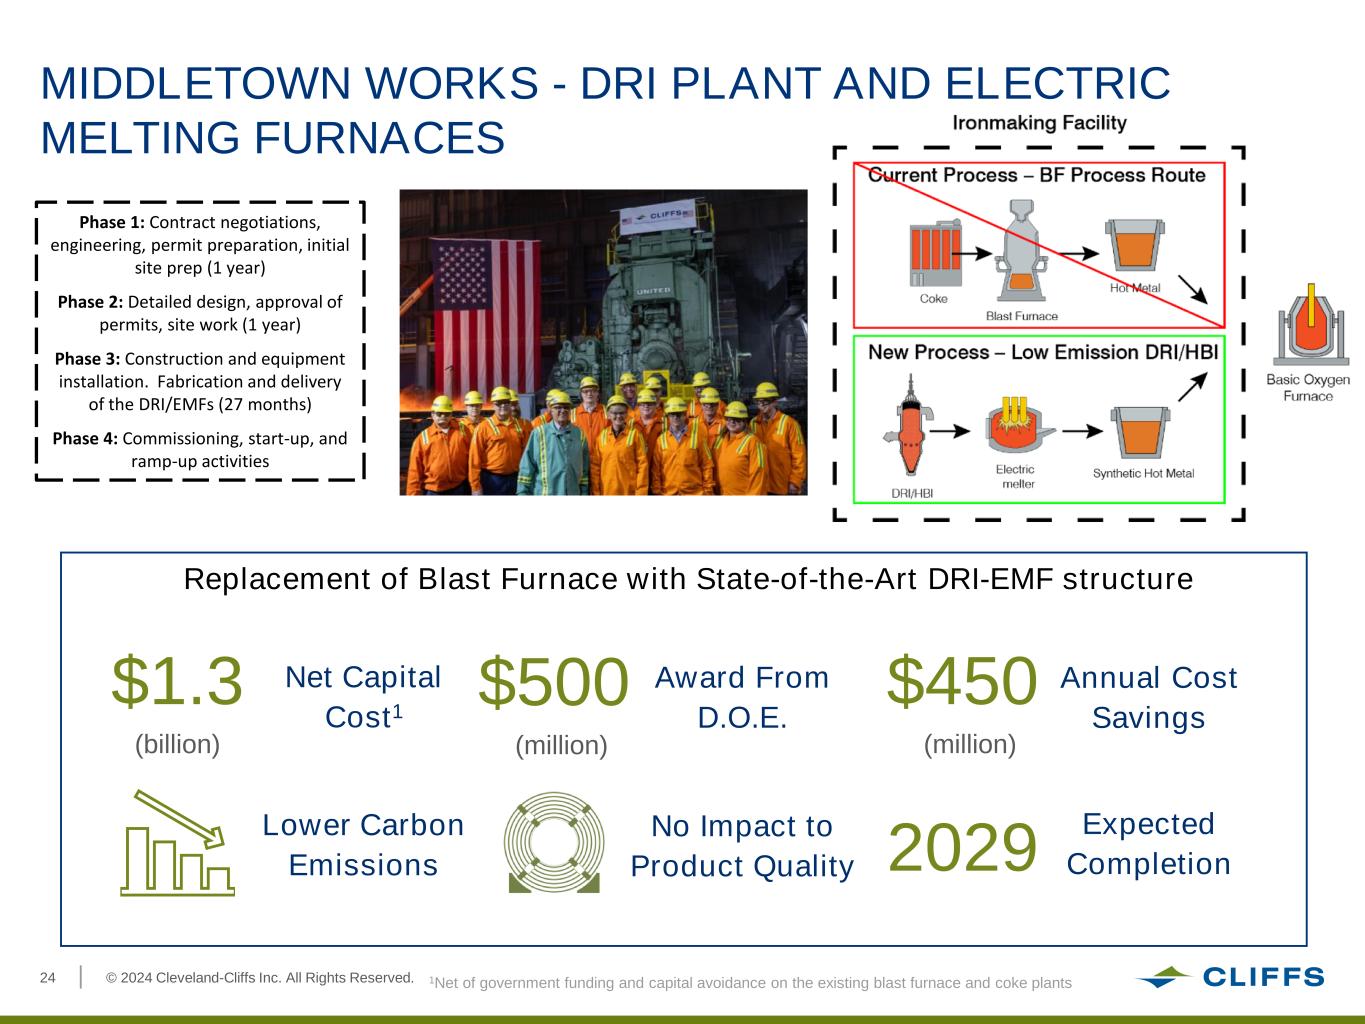Click the 'Basic Oxygen Furnace' label
The image size is (1365, 1024).
1308,388
